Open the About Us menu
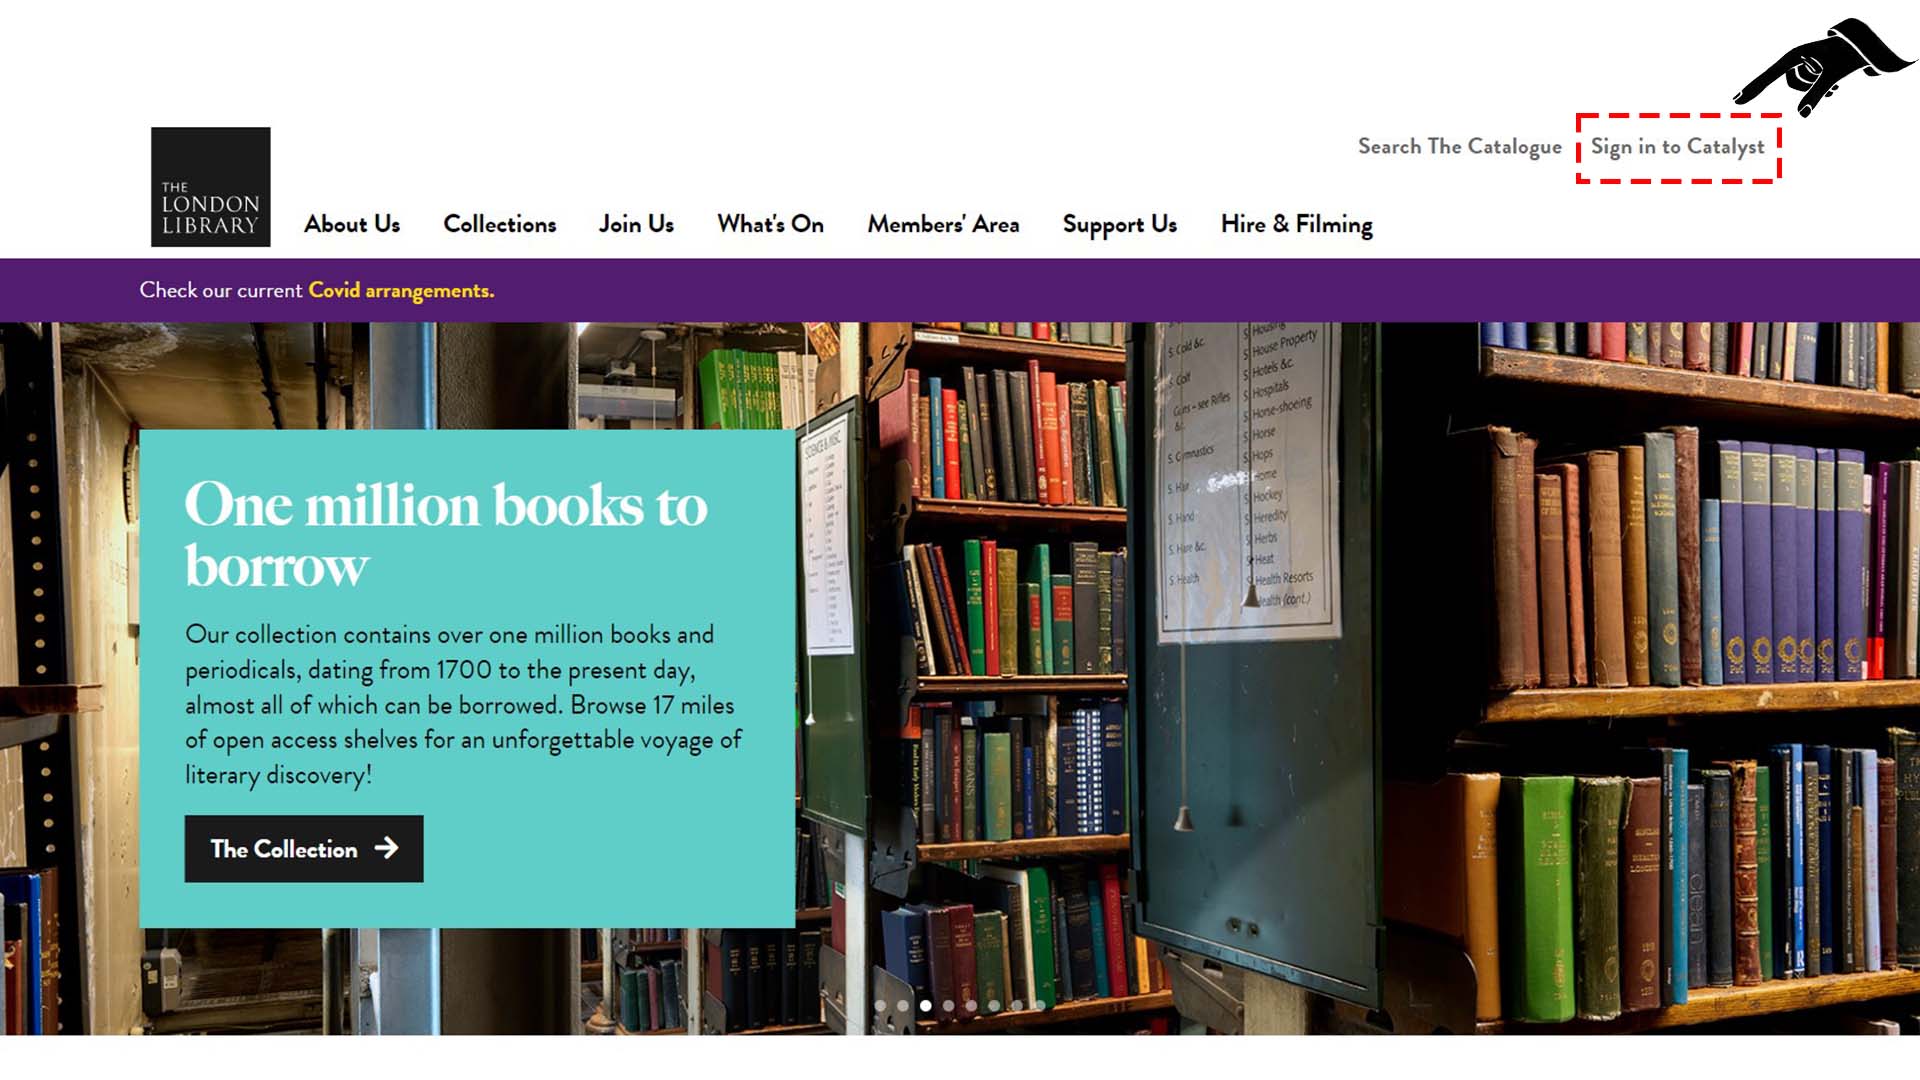Viewport: 1920px width, 1080px height. click(352, 224)
